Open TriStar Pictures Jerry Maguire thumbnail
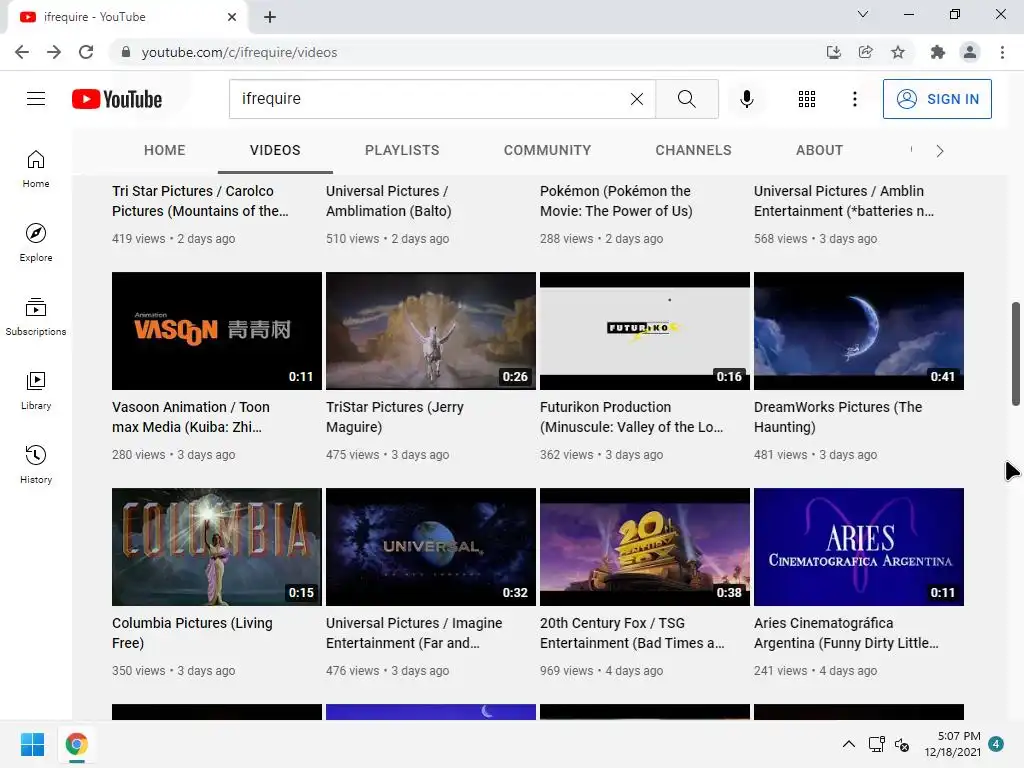 coord(431,331)
